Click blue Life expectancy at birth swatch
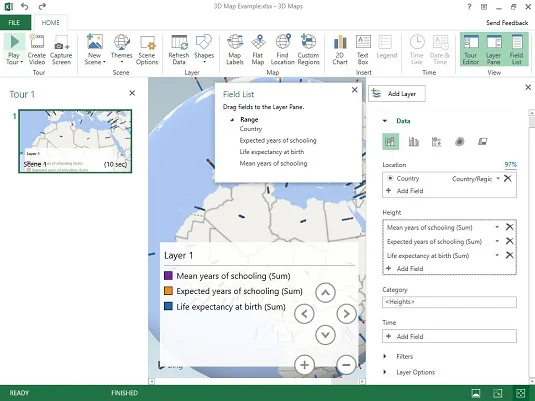 tap(168, 306)
